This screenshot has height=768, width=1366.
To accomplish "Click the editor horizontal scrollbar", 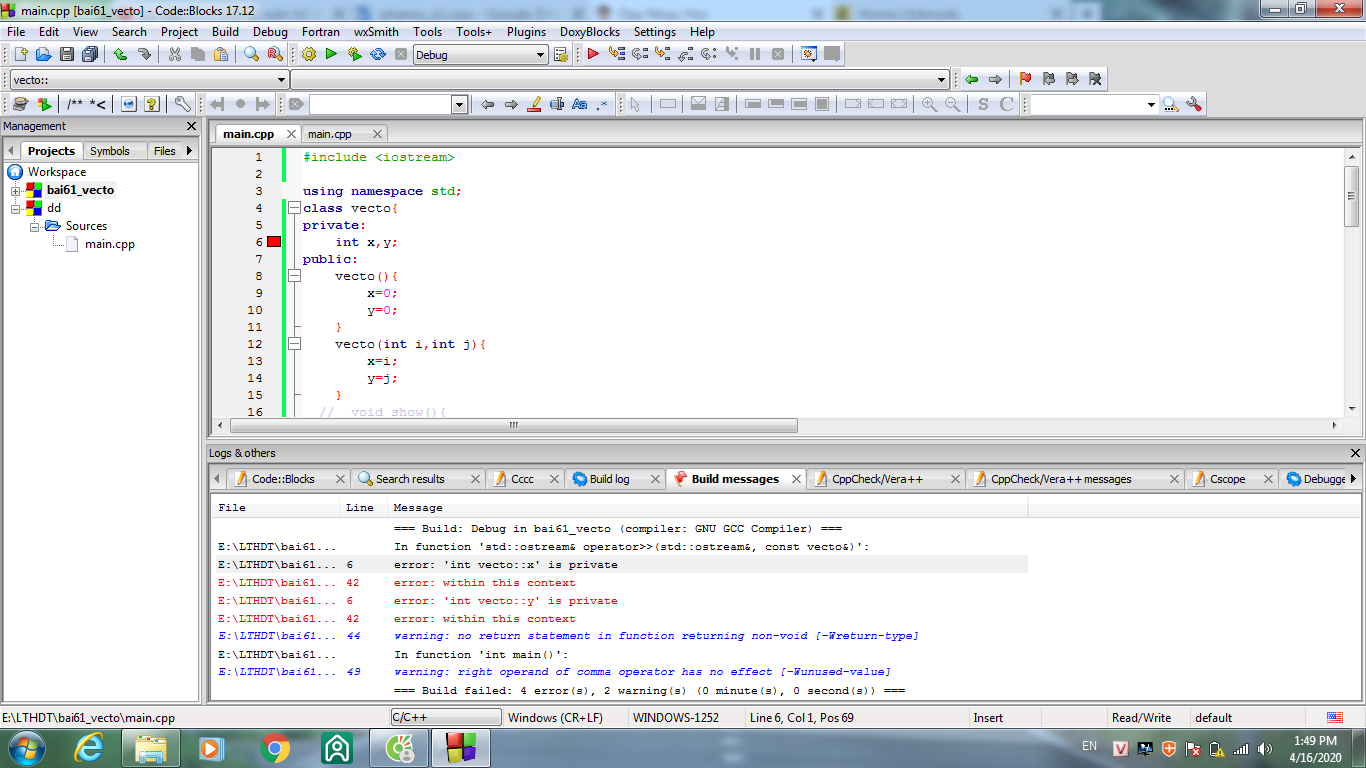I will pos(513,425).
